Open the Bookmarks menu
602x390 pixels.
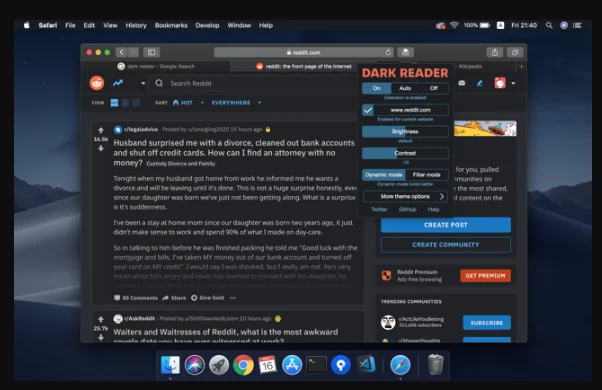171,25
